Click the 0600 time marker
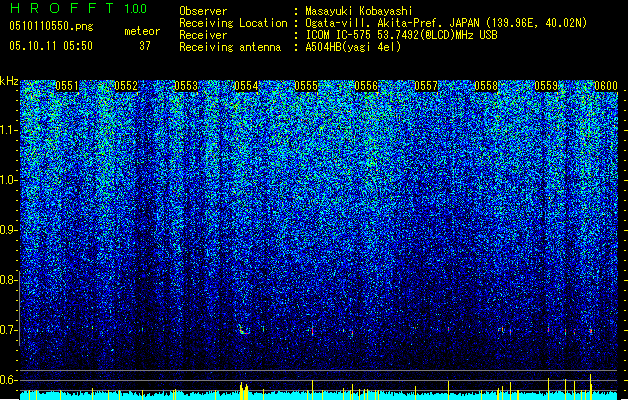This screenshot has height=400, width=629. (x=606, y=86)
